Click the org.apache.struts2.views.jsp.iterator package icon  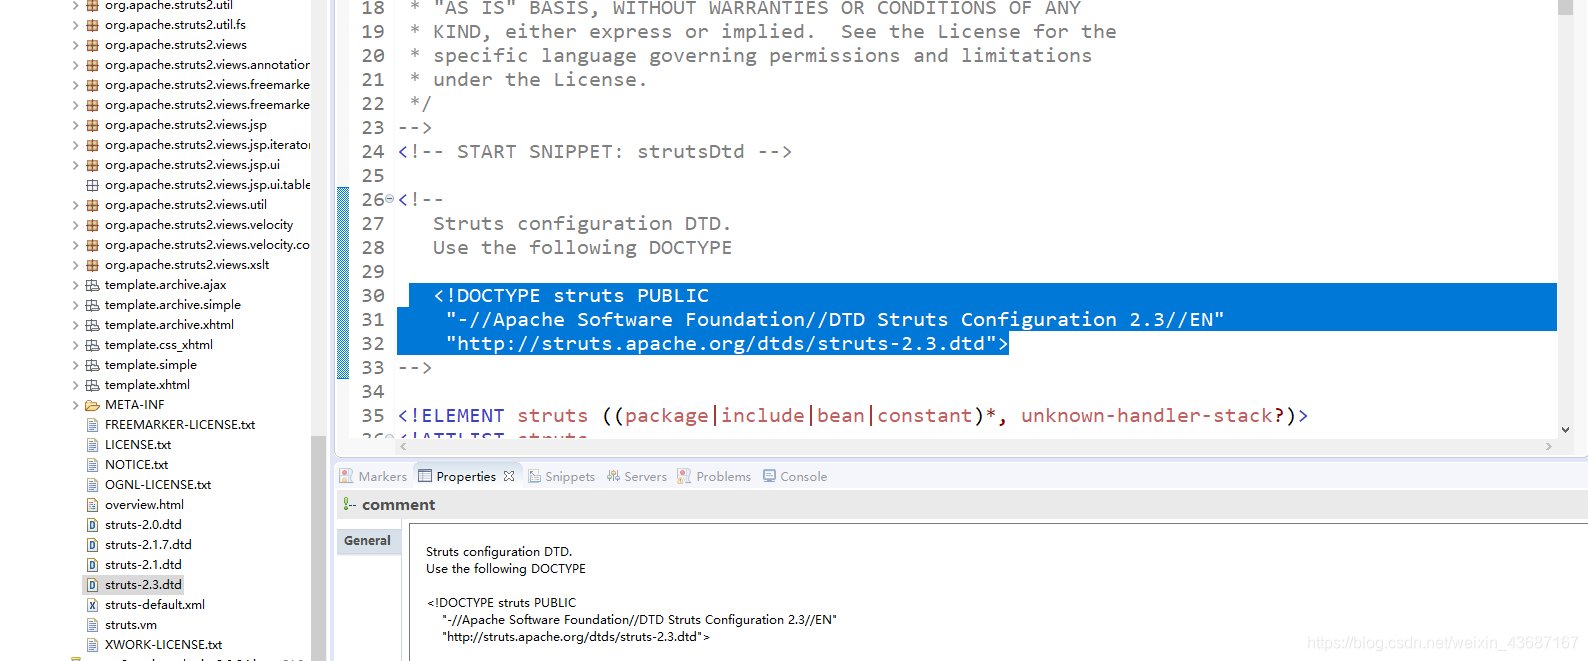click(92, 145)
